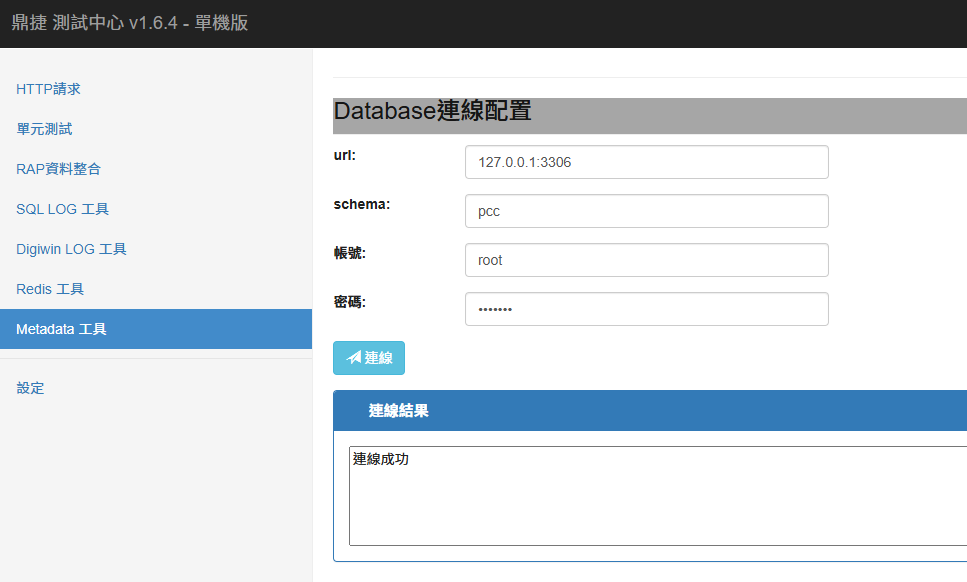Viewport: 967px width, 582px height.
Task: Select the active Metadata 工具 item
Action: 61,329
